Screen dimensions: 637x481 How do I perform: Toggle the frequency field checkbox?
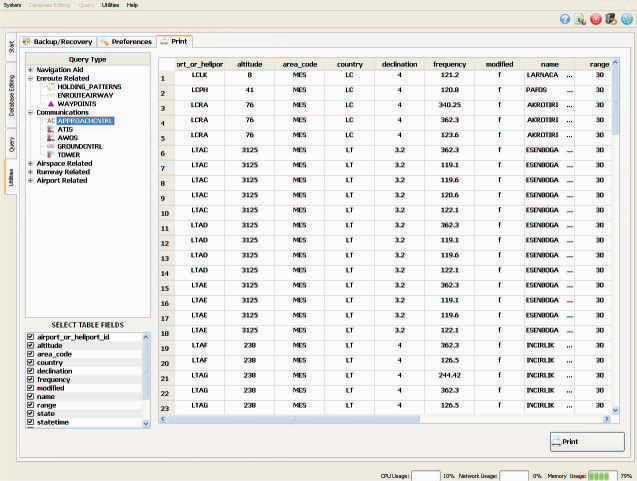click(x=30, y=379)
